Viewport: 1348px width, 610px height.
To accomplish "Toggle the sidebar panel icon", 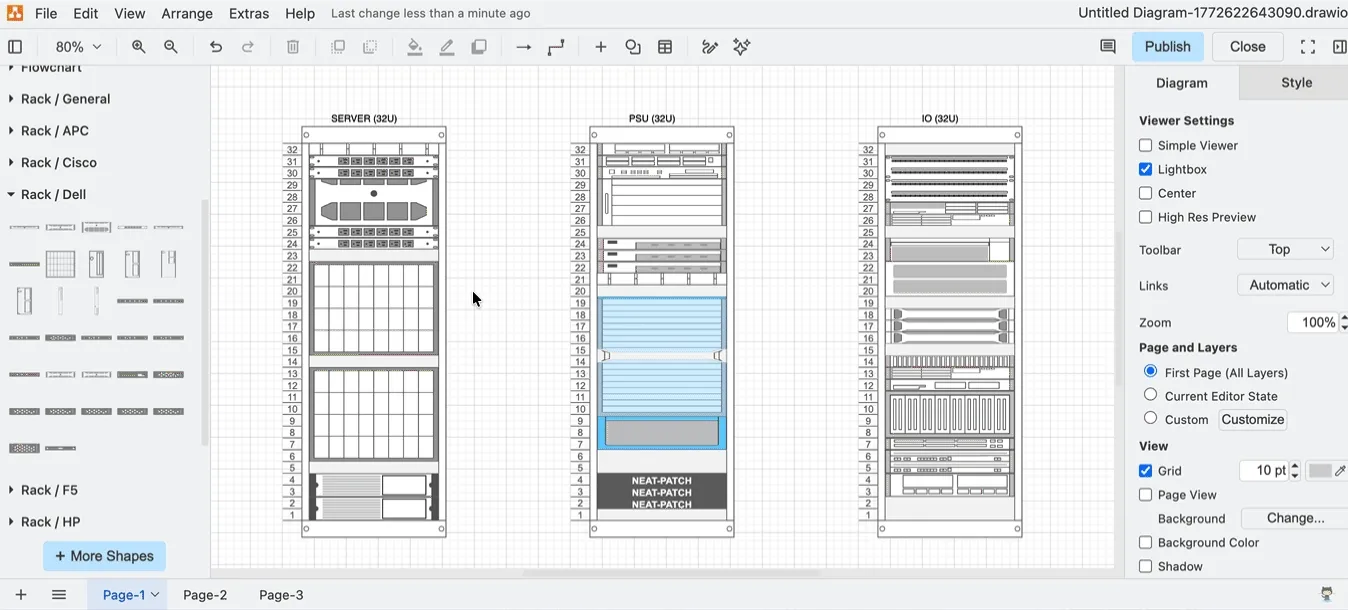I will point(15,47).
